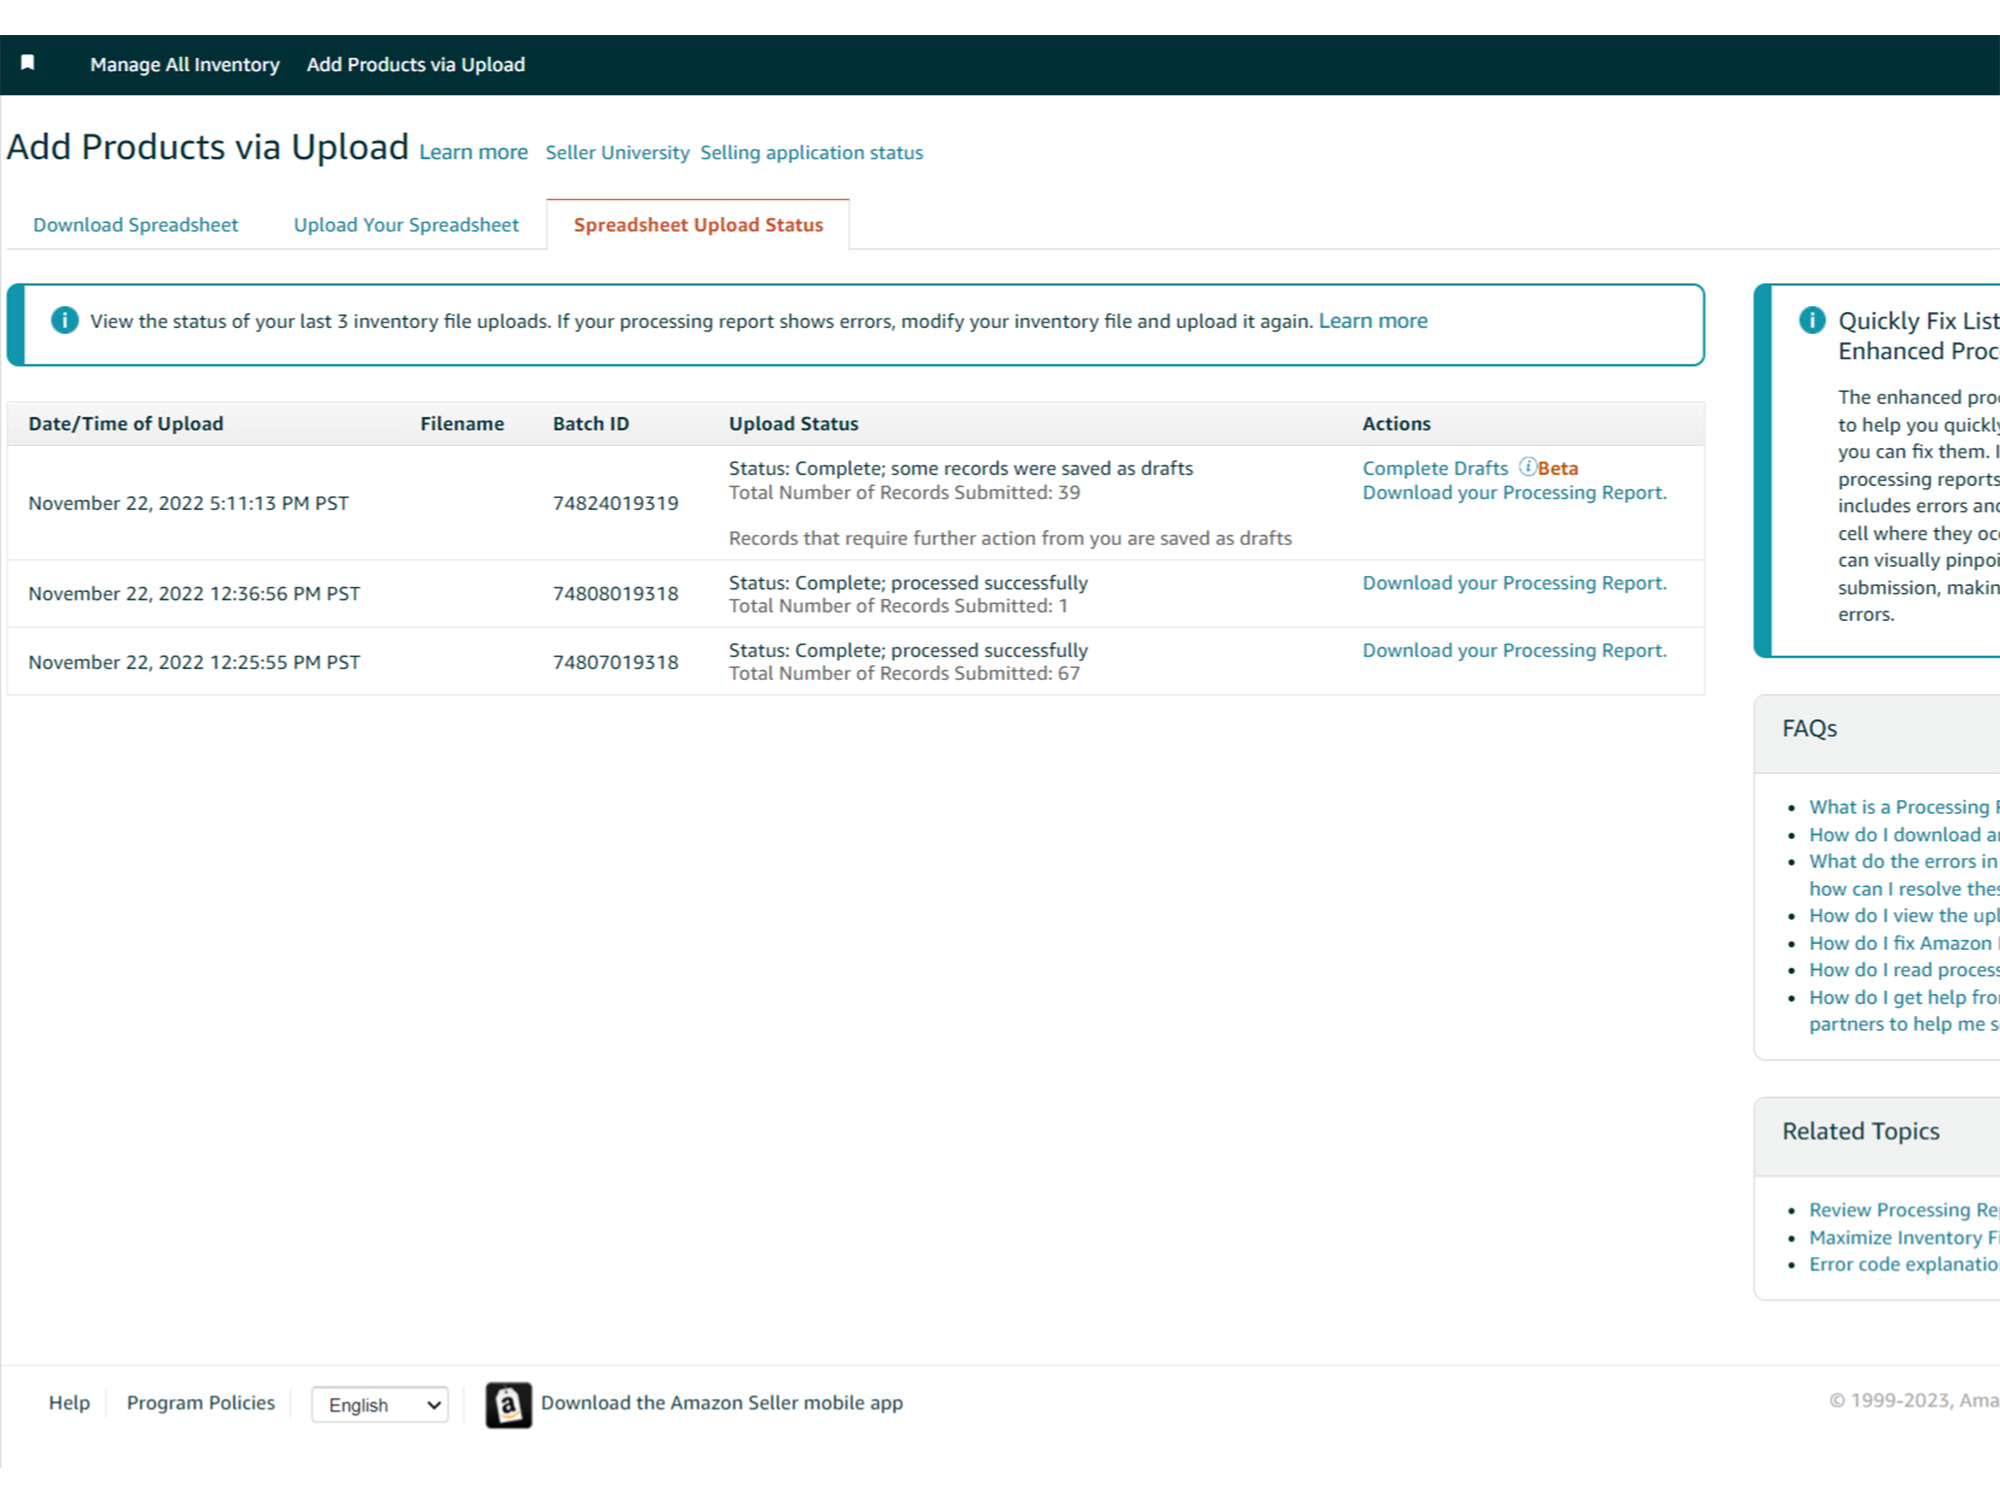This screenshot has height=1500, width=2000.
Task: Click Learn more link in info banner
Action: pos(1373,321)
